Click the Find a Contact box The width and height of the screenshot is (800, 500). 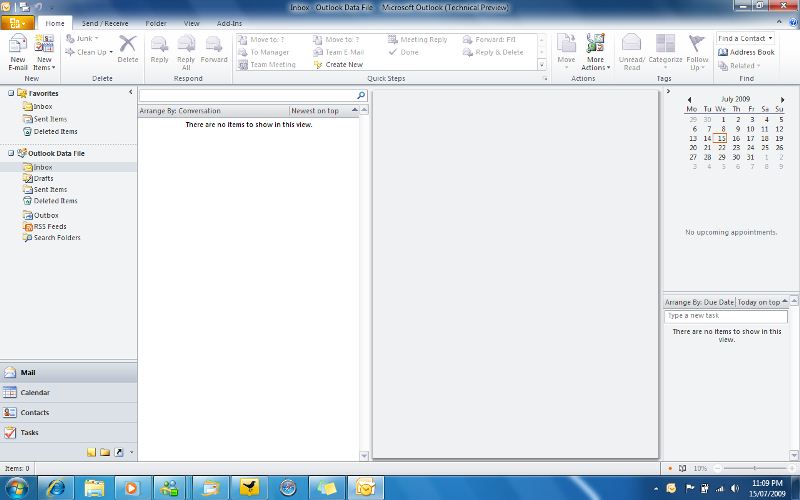tap(745, 38)
